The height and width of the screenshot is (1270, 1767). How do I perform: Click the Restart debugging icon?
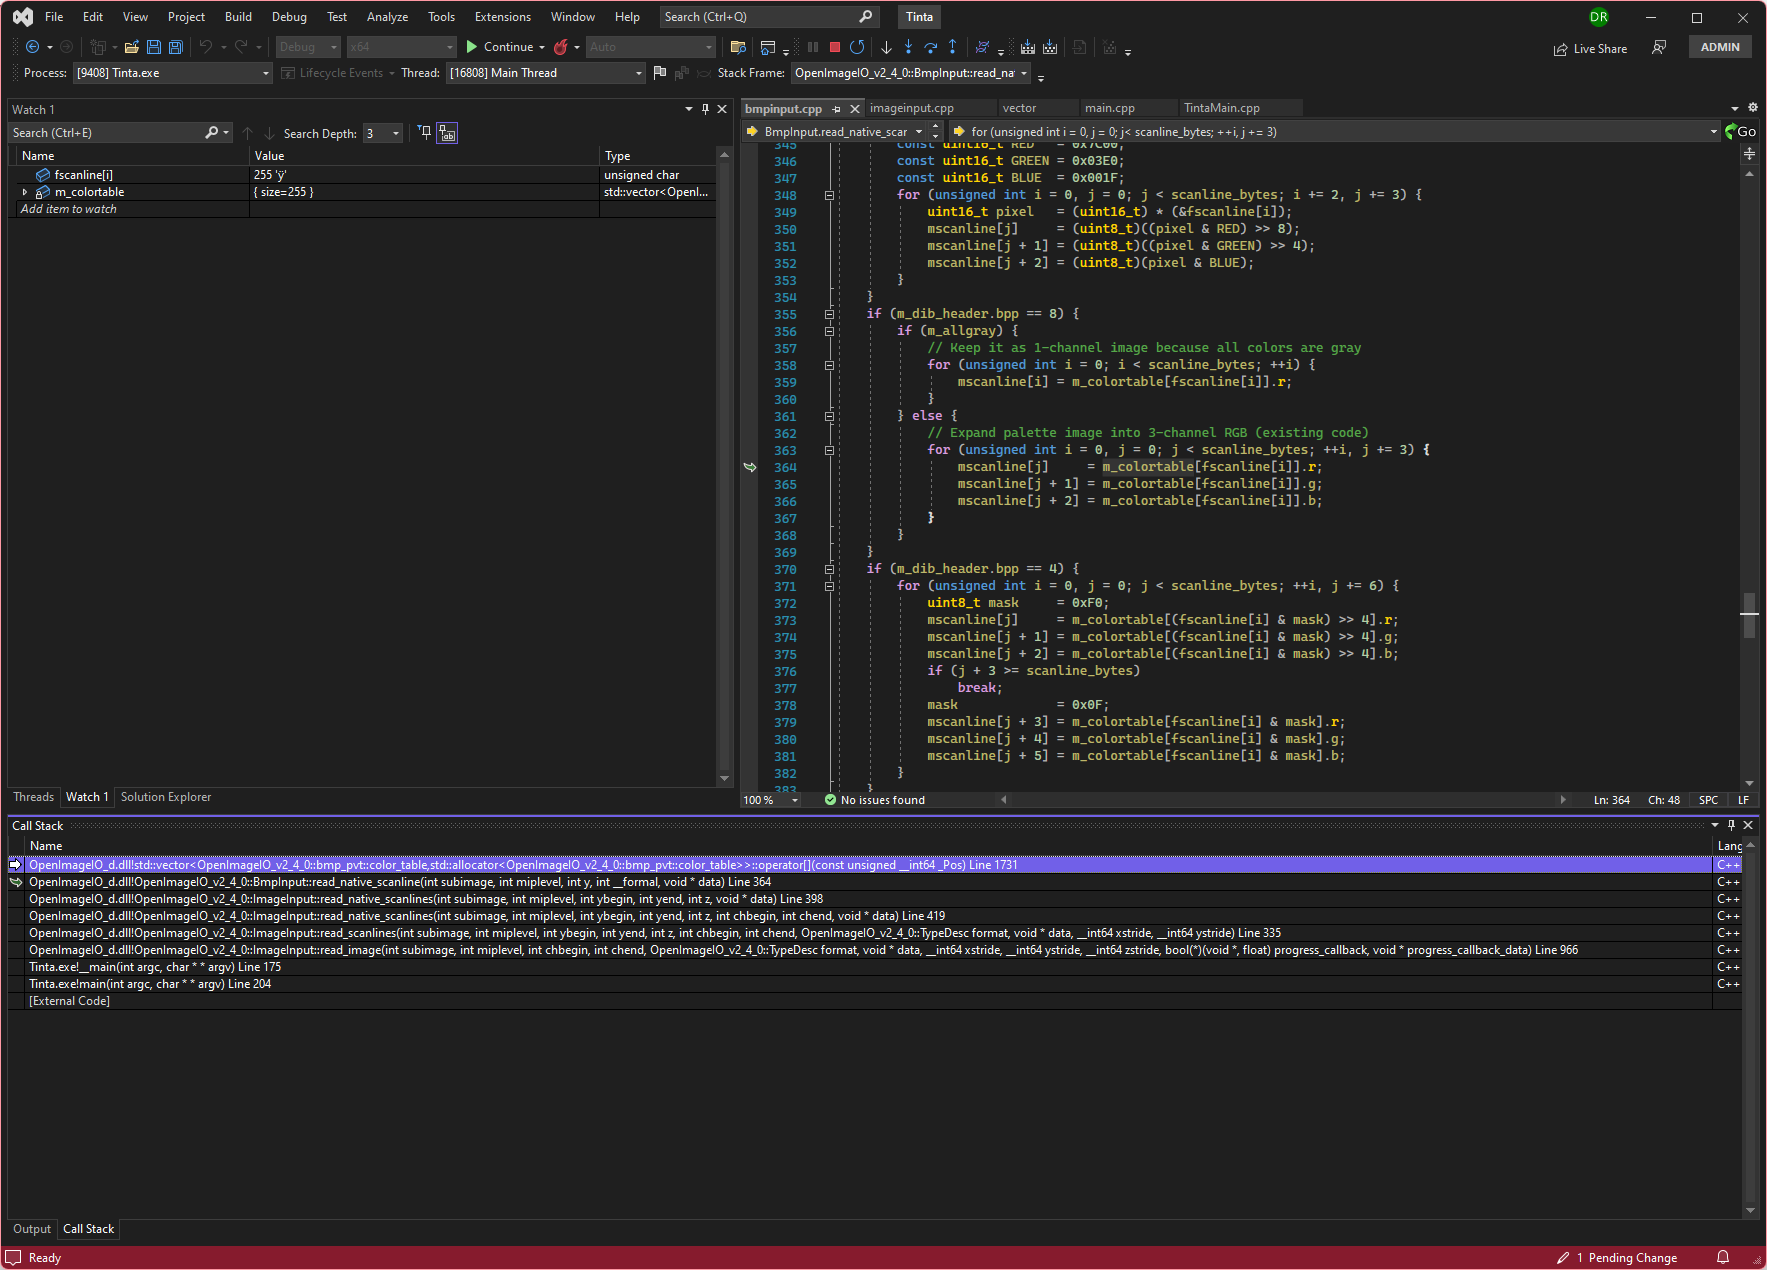[857, 47]
